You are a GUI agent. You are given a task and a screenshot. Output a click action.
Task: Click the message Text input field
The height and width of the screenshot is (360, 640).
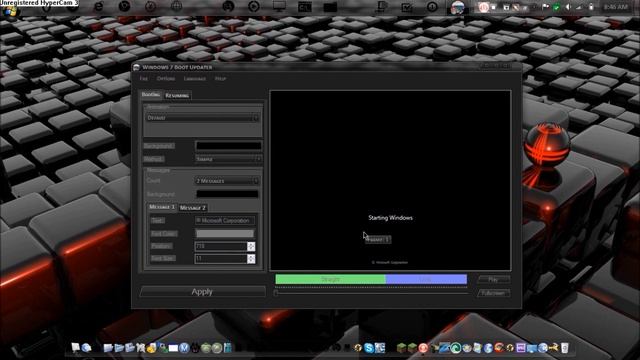click(225, 220)
